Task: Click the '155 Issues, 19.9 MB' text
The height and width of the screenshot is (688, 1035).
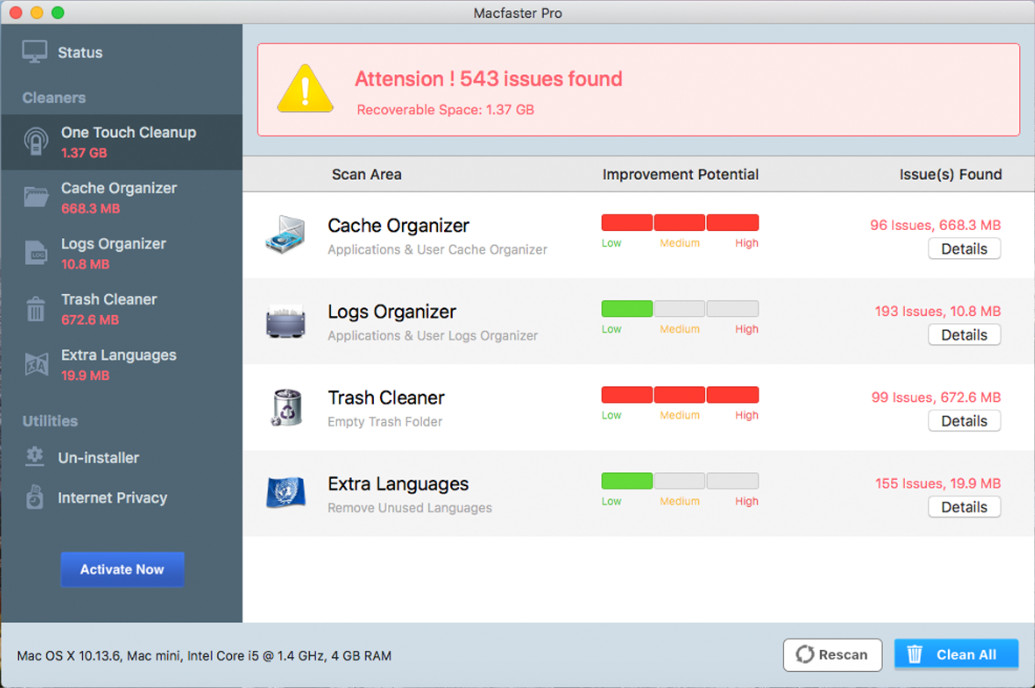Action: (938, 483)
